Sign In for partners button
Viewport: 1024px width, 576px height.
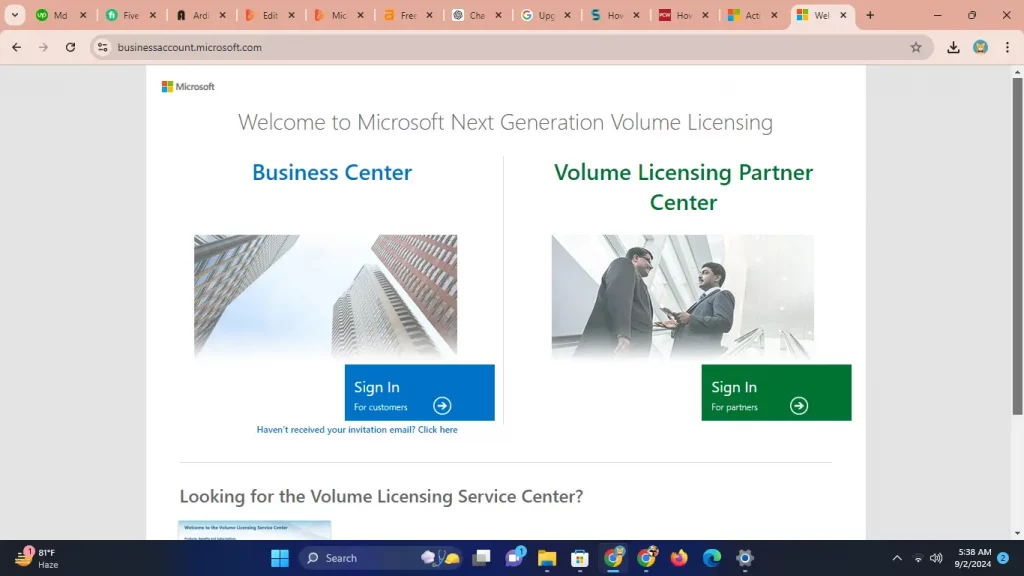tap(776, 392)
